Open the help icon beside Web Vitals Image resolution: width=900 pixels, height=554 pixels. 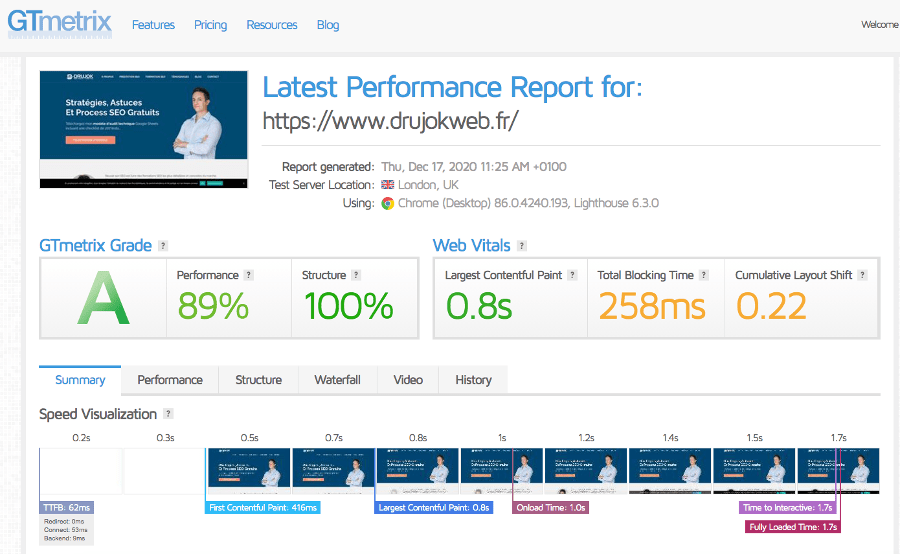[522, 246]
